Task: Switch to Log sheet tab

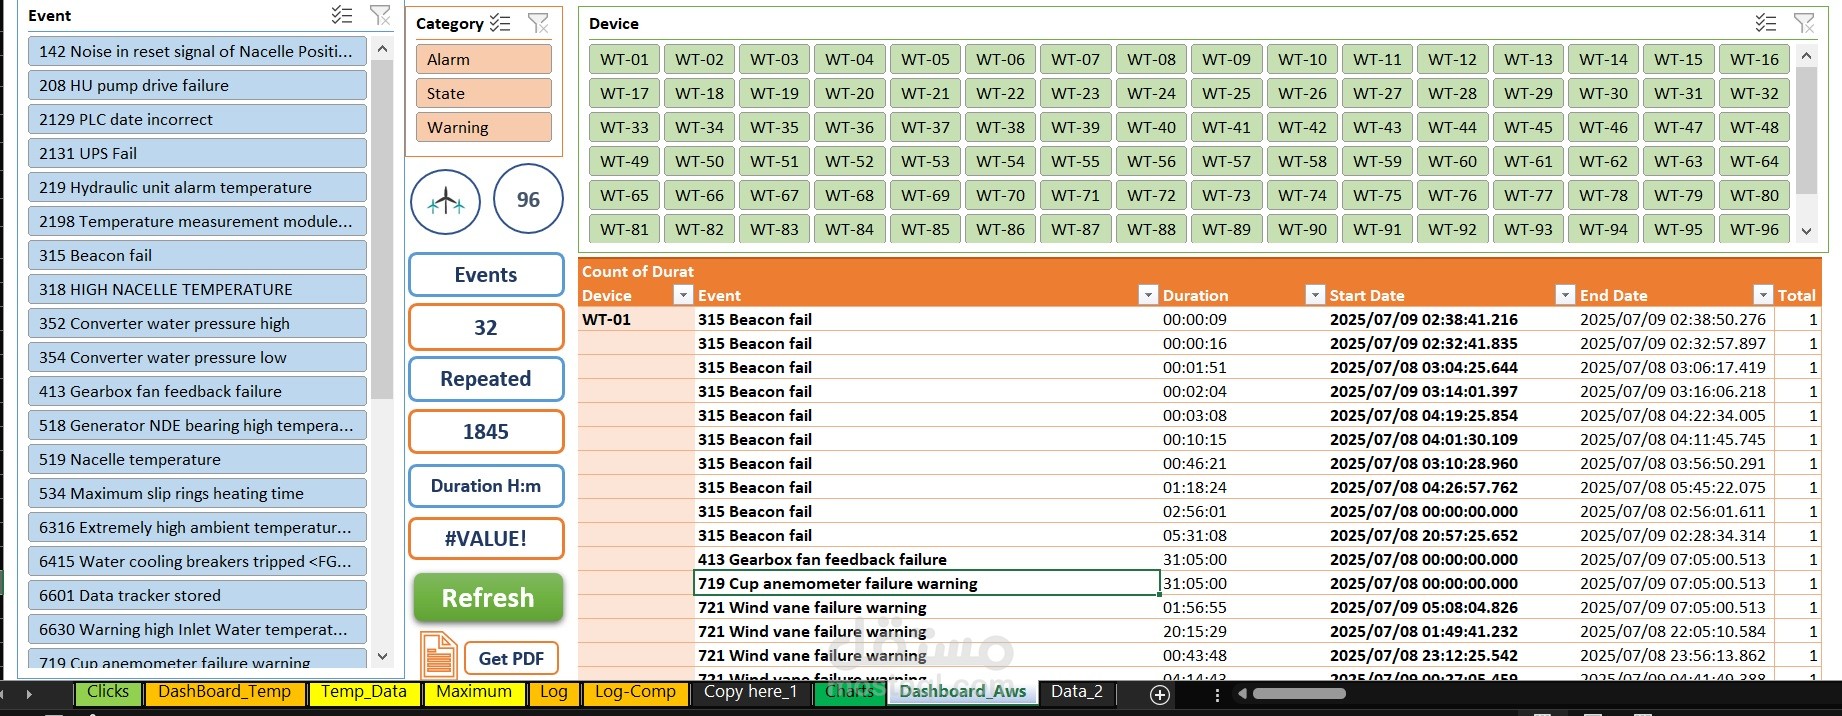Action: coord(554,692)
